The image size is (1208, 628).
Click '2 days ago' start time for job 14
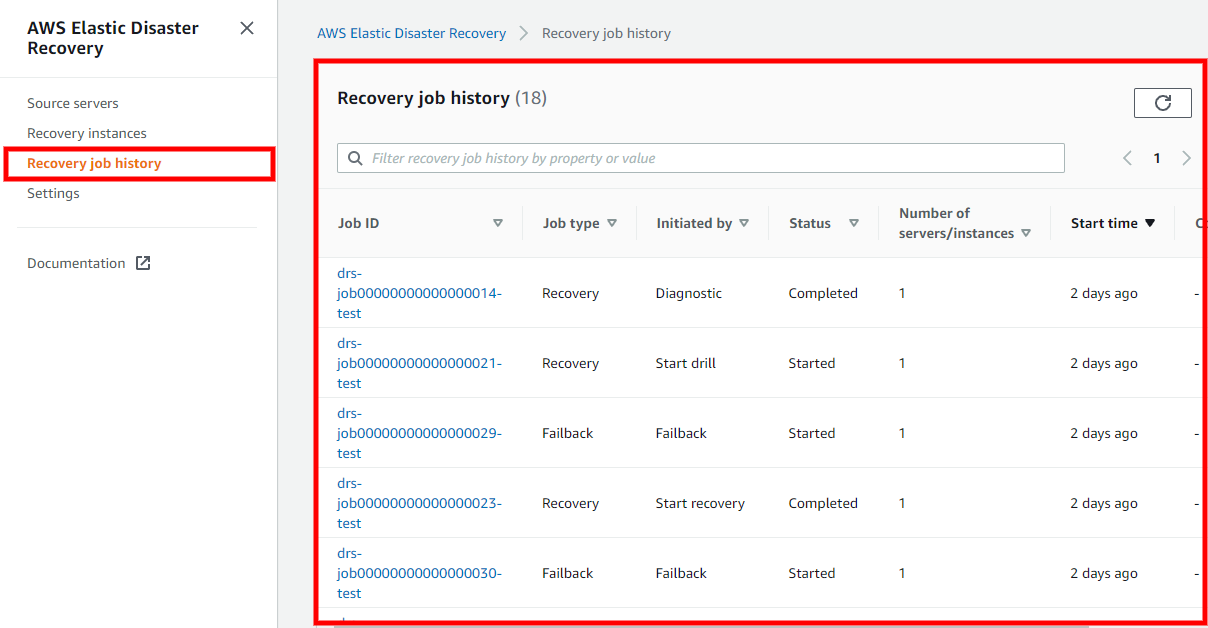coord(1104,293)
